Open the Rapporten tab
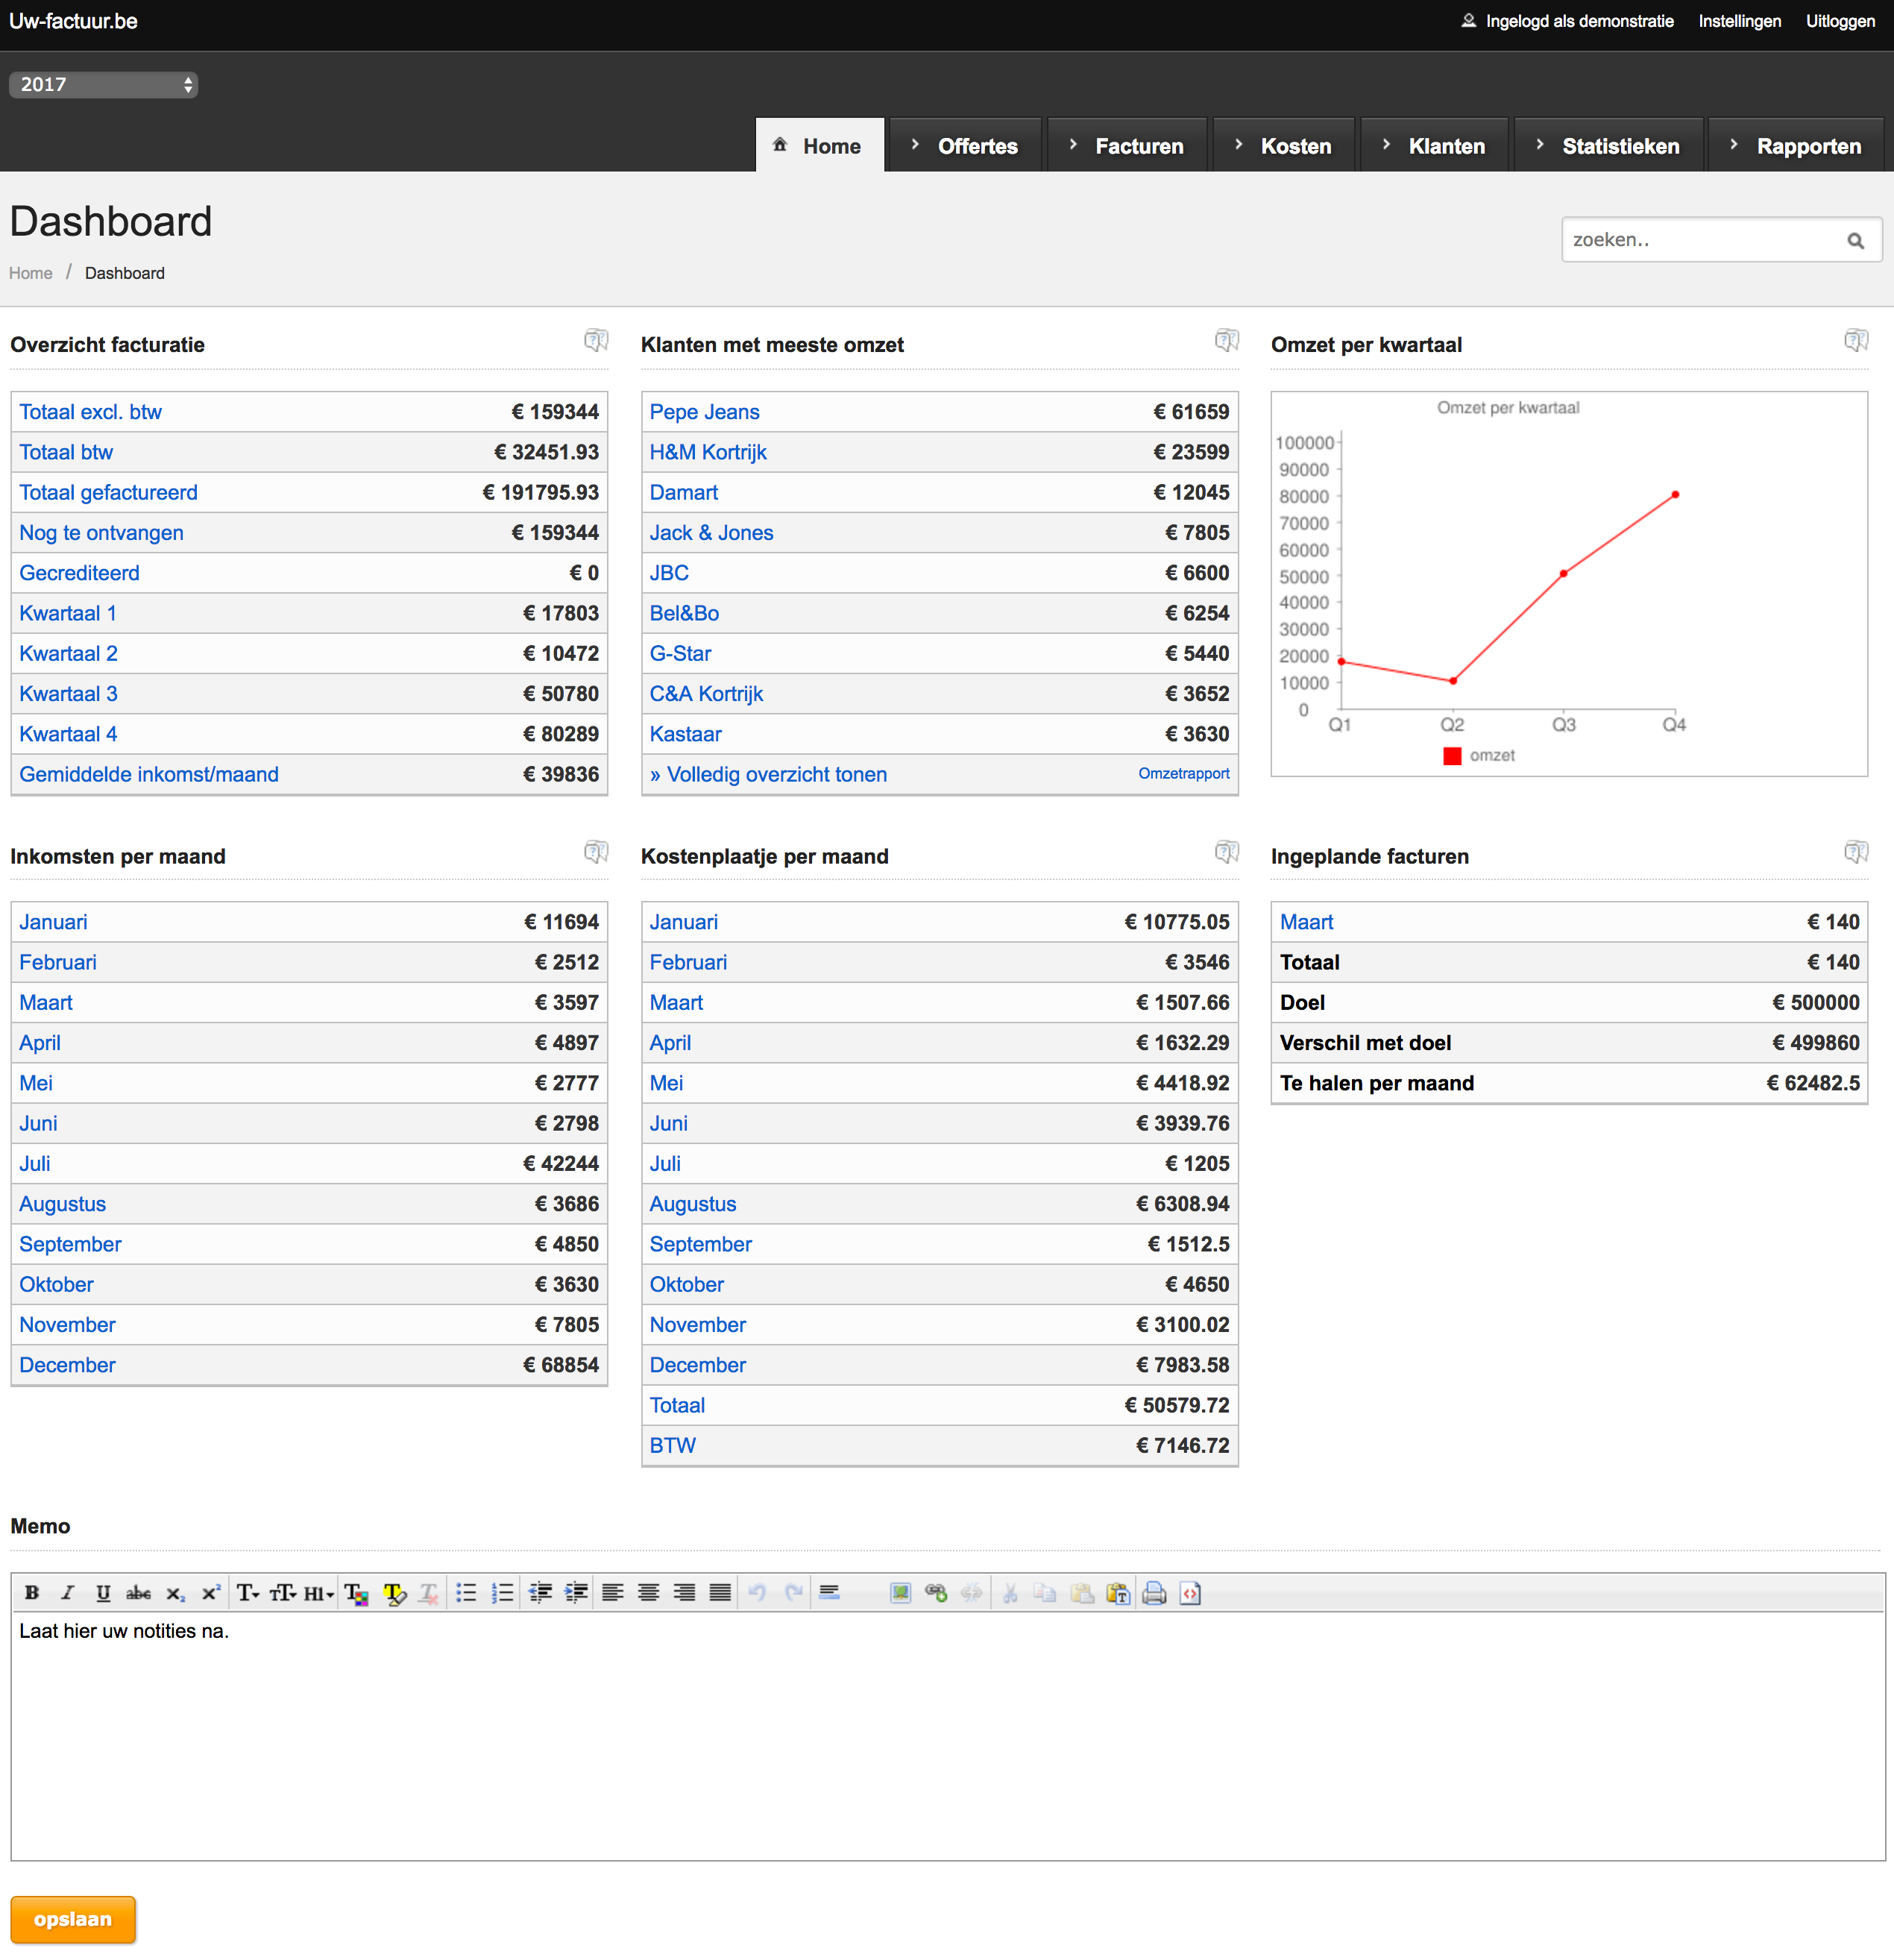The image size is (1894, 1960). (1796, 146)
